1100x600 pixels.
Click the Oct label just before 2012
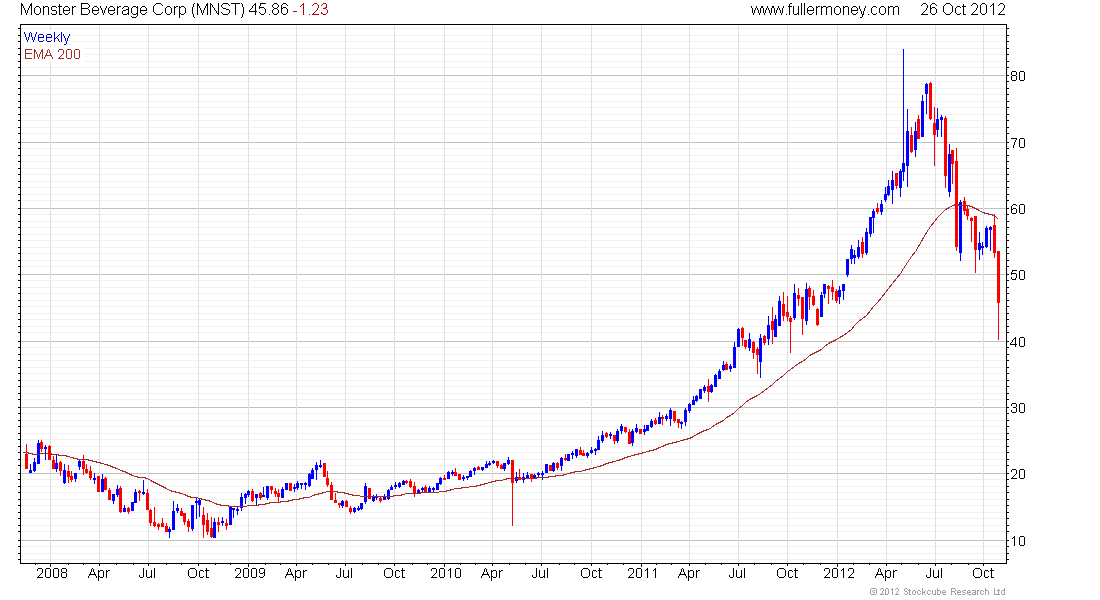[787, 573]
